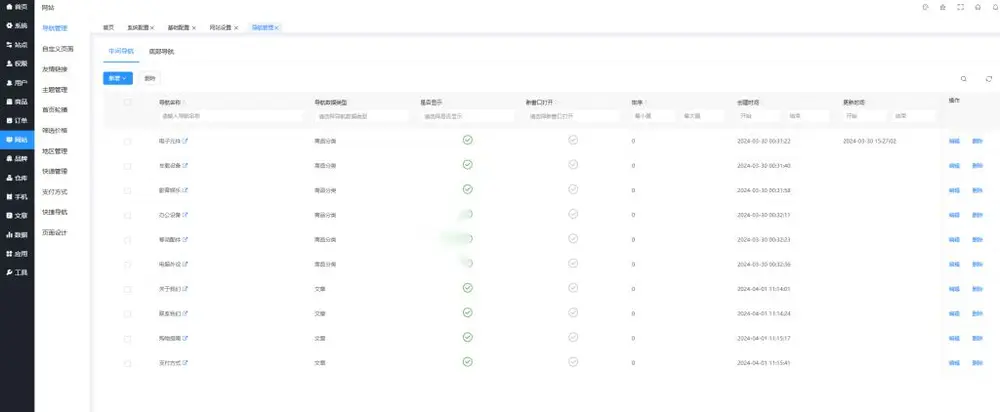
Task: Click the refresh icon above the table
Action: click(989, 79)
